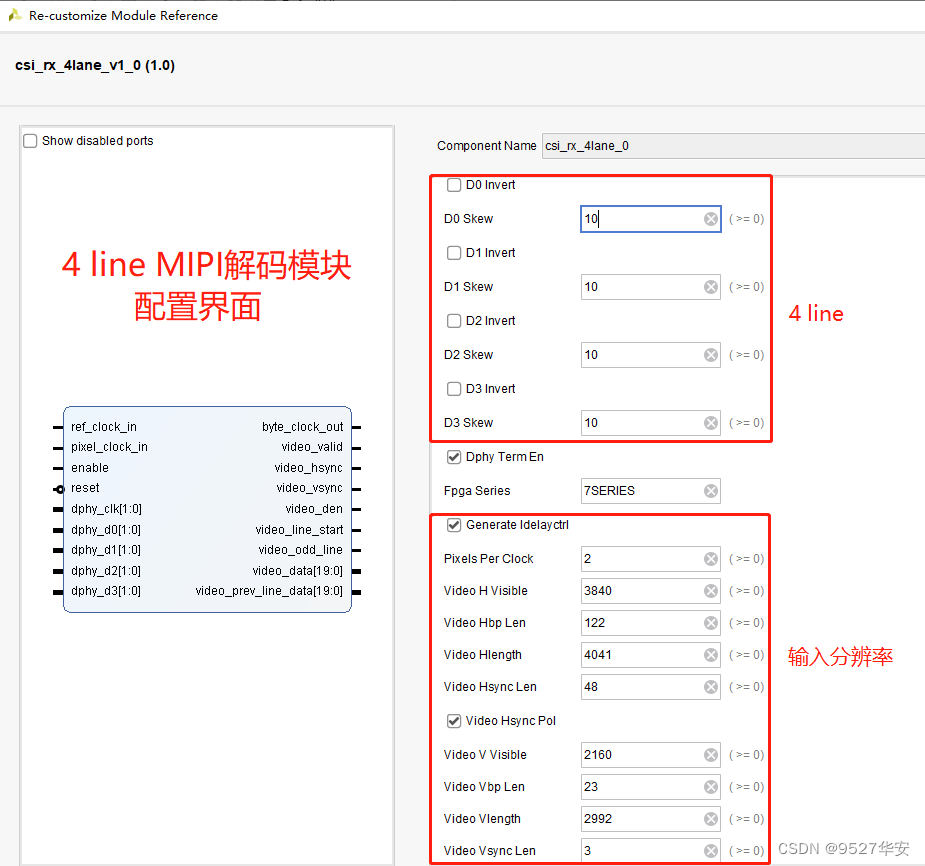Edit the Video Hbp Len field
Viewport: 925px width, 866px height.
click(640, 623)
